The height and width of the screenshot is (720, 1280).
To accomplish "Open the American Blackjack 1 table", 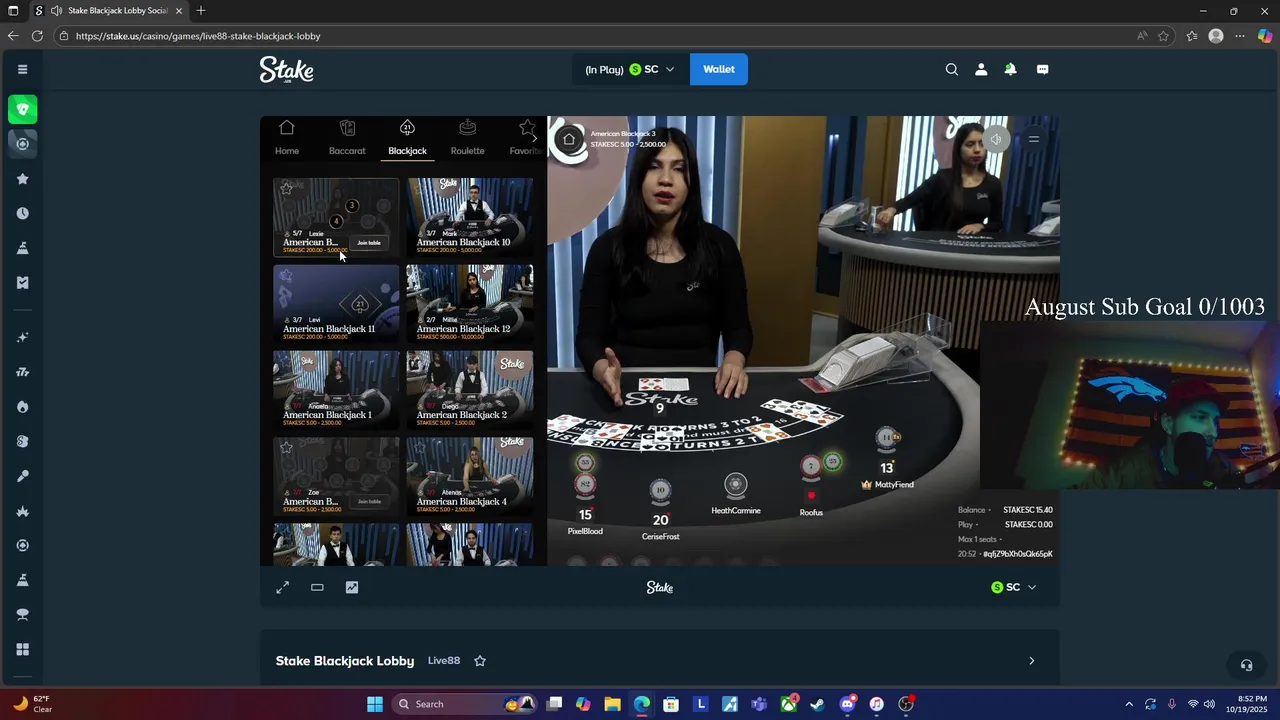I will pyautogui.click(x=336, y=390).
